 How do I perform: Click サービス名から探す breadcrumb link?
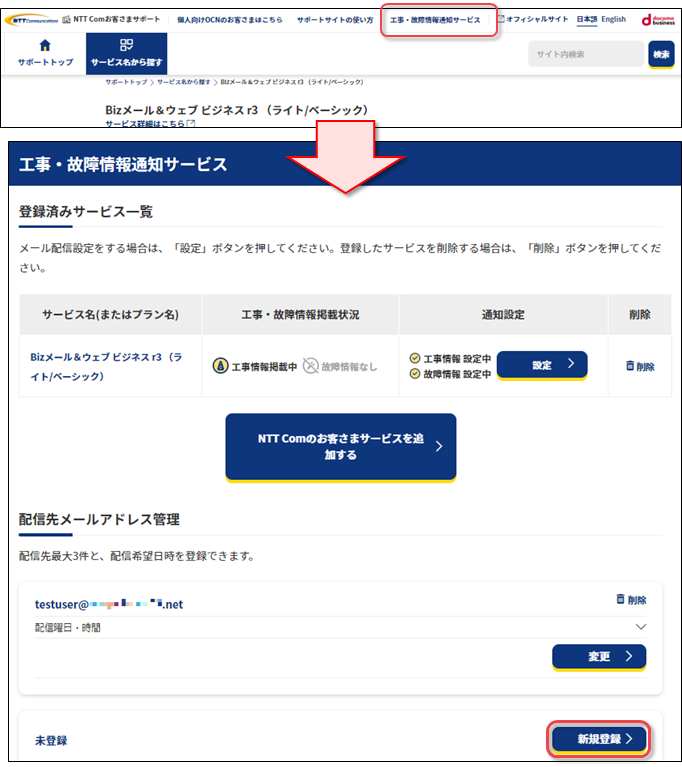[x=183, y=82]
